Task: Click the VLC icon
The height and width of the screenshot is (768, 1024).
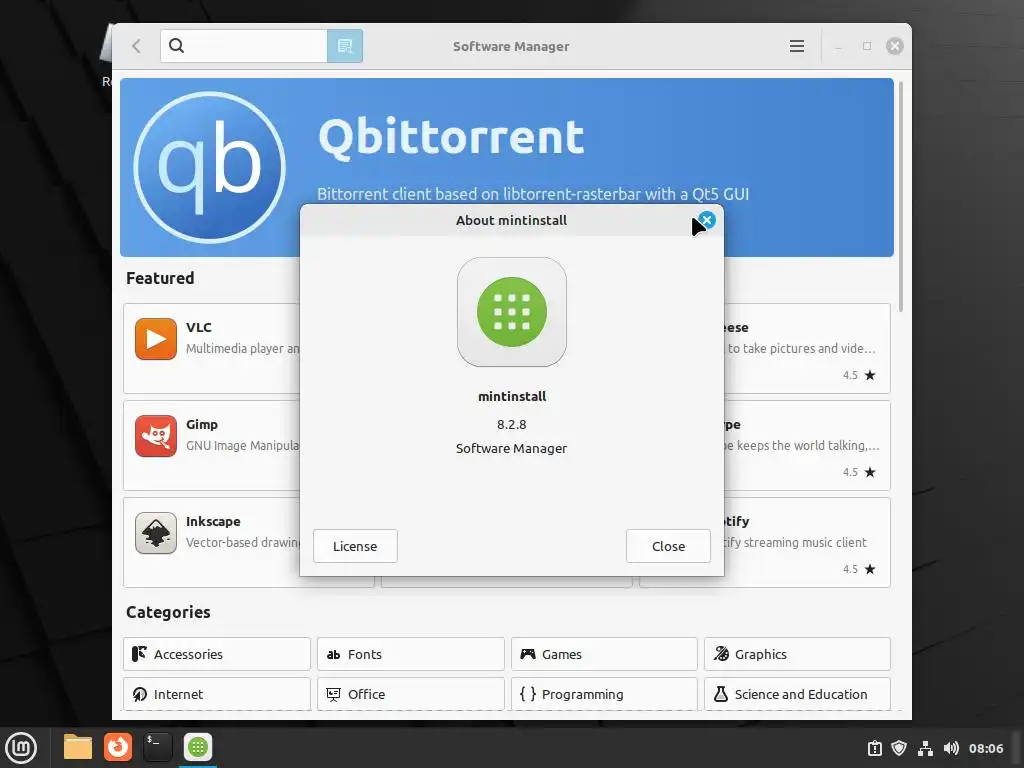Action: tap(155, 339)
